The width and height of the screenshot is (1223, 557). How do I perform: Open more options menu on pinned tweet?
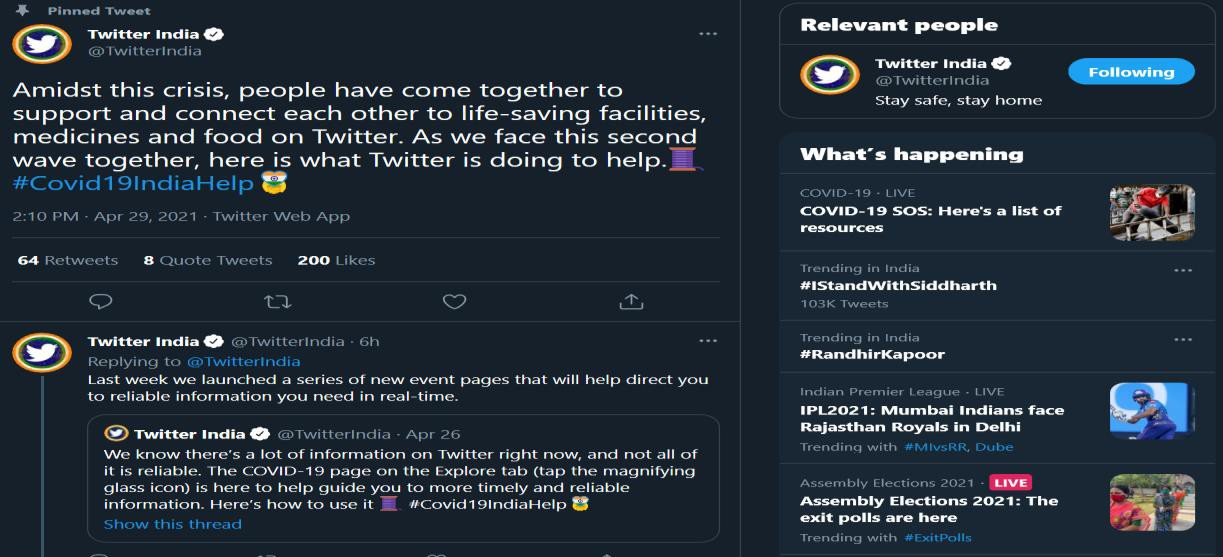708,34
